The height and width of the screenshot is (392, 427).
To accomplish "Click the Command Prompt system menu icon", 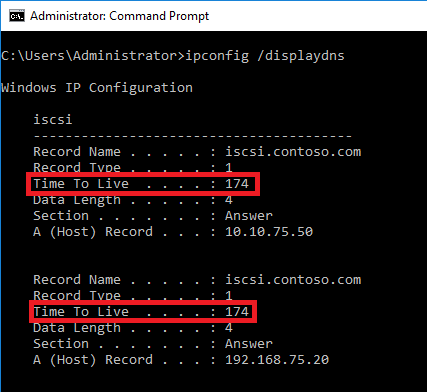I will coord(17,16).
